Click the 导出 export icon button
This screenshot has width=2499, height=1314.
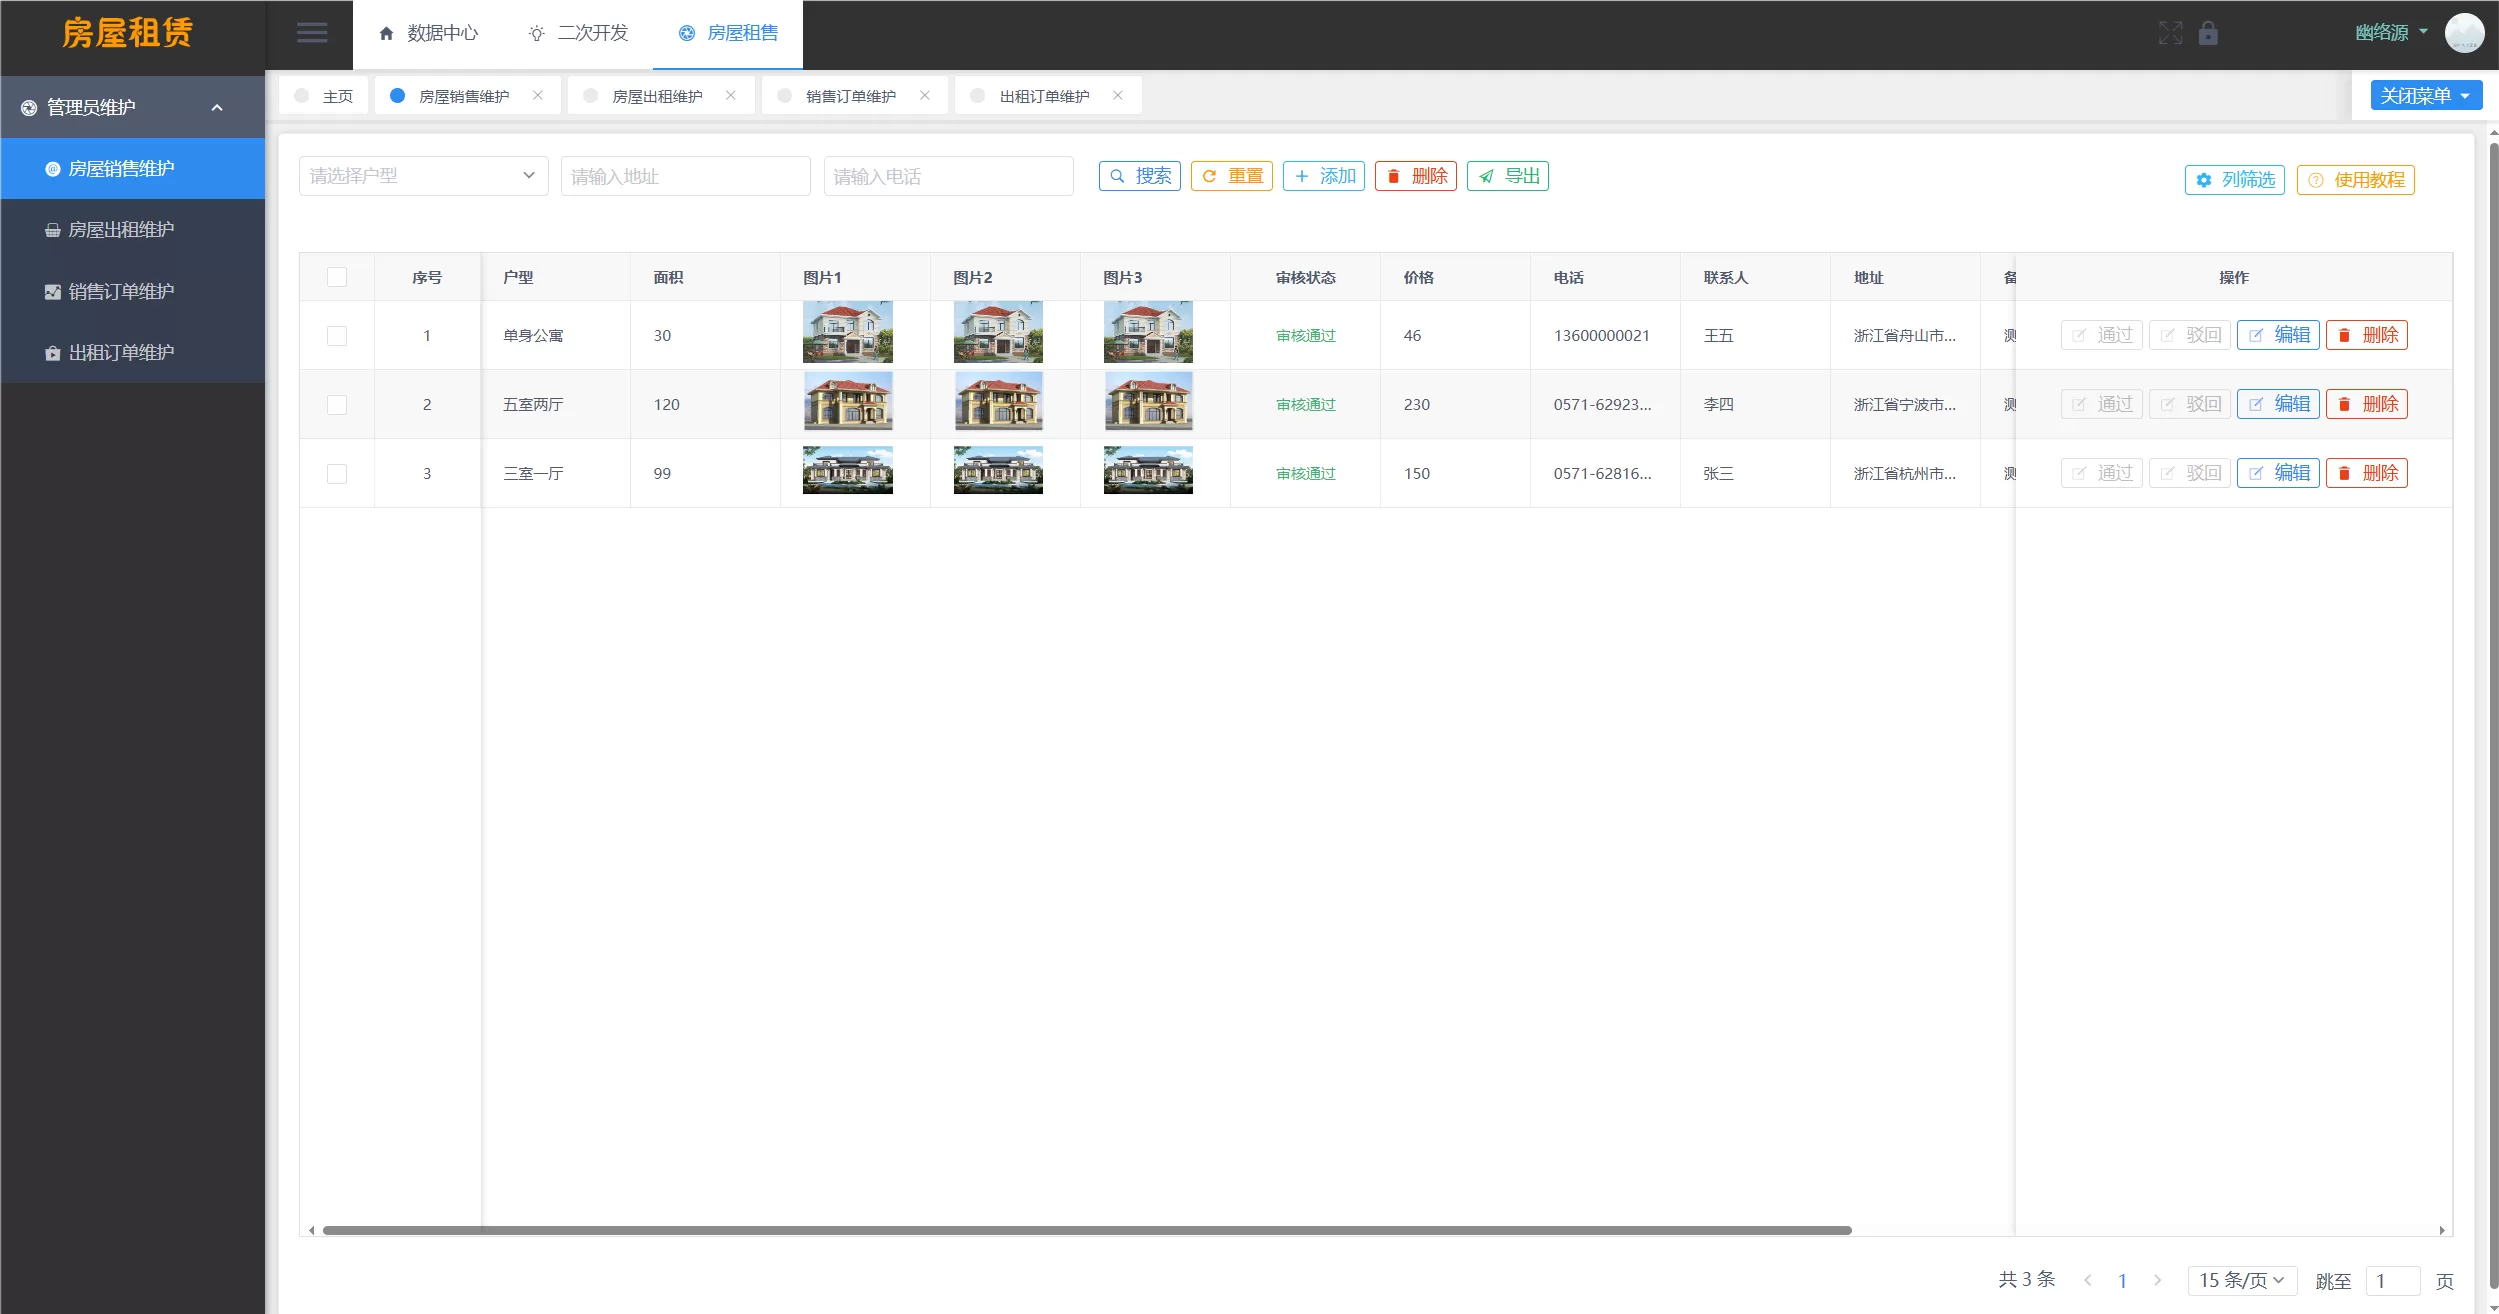tap(1507, 175)
